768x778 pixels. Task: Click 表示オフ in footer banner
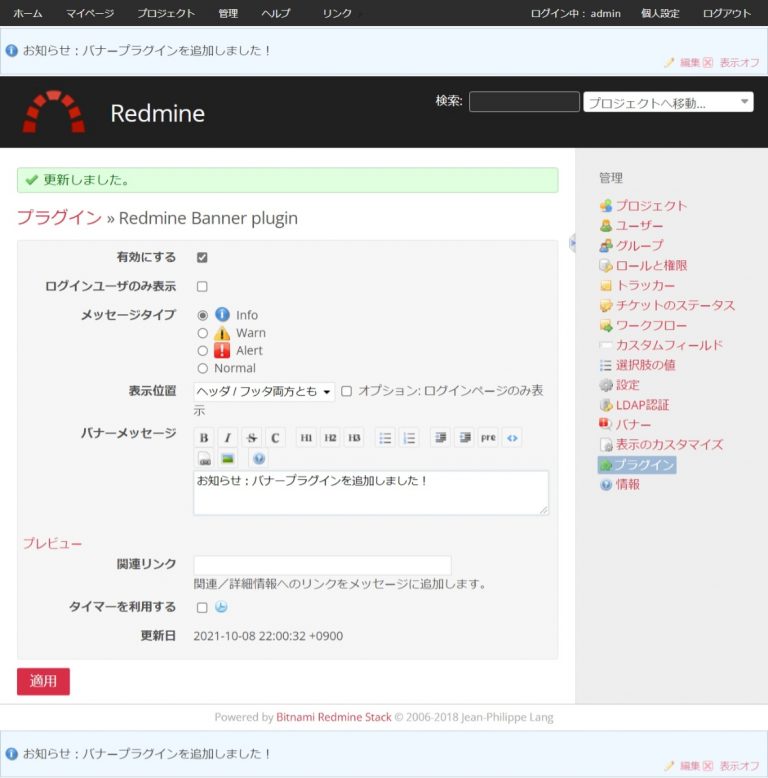pyautogui.click(x=739, y=766)
